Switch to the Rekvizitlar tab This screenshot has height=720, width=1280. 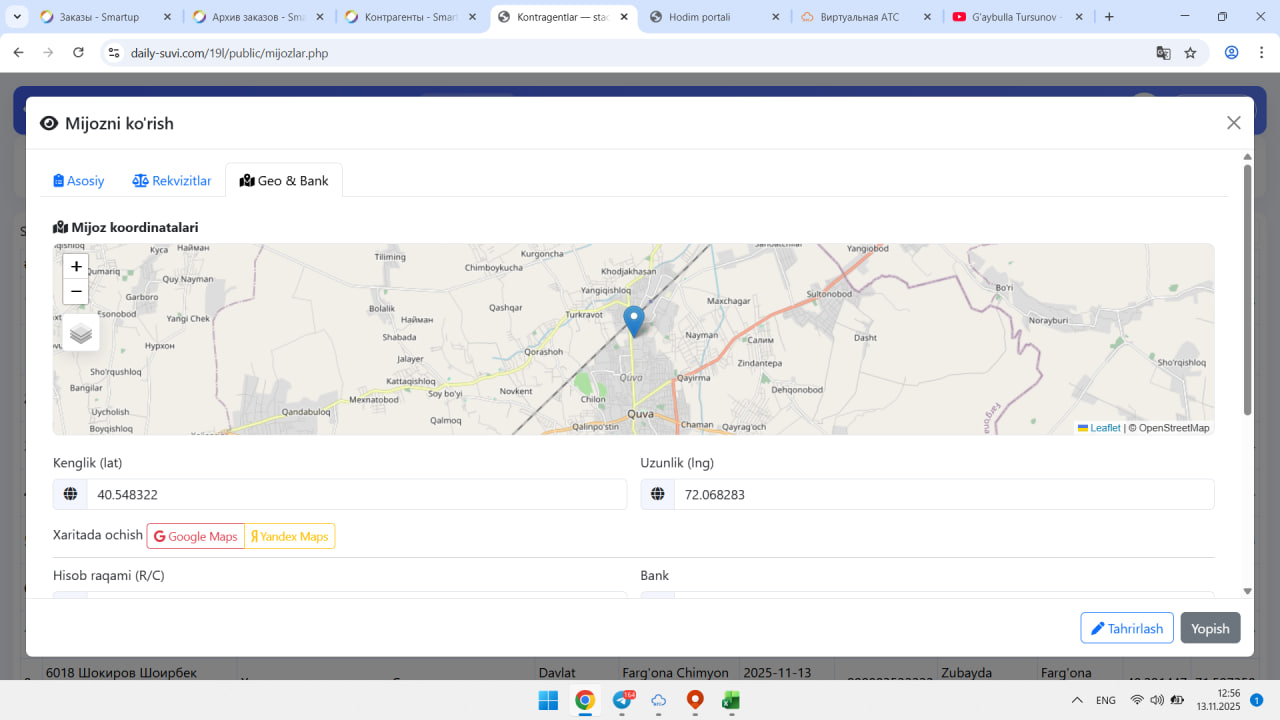[x=172, y=181]
